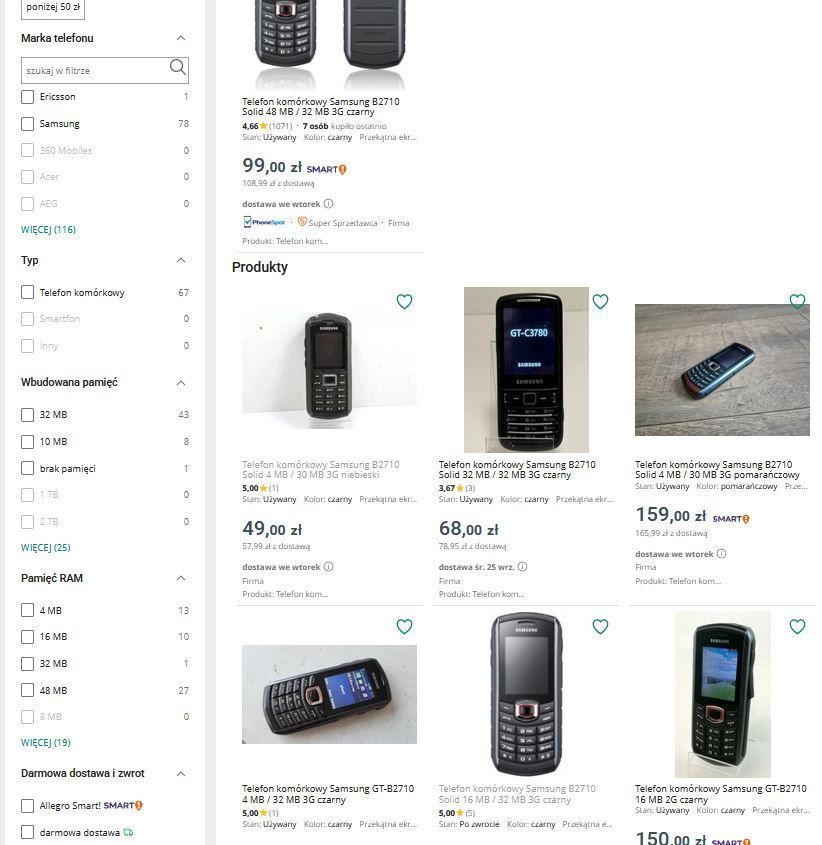
Task: Click heart on B2710 Solid 16 MB listing
Action: coord(600,627)
